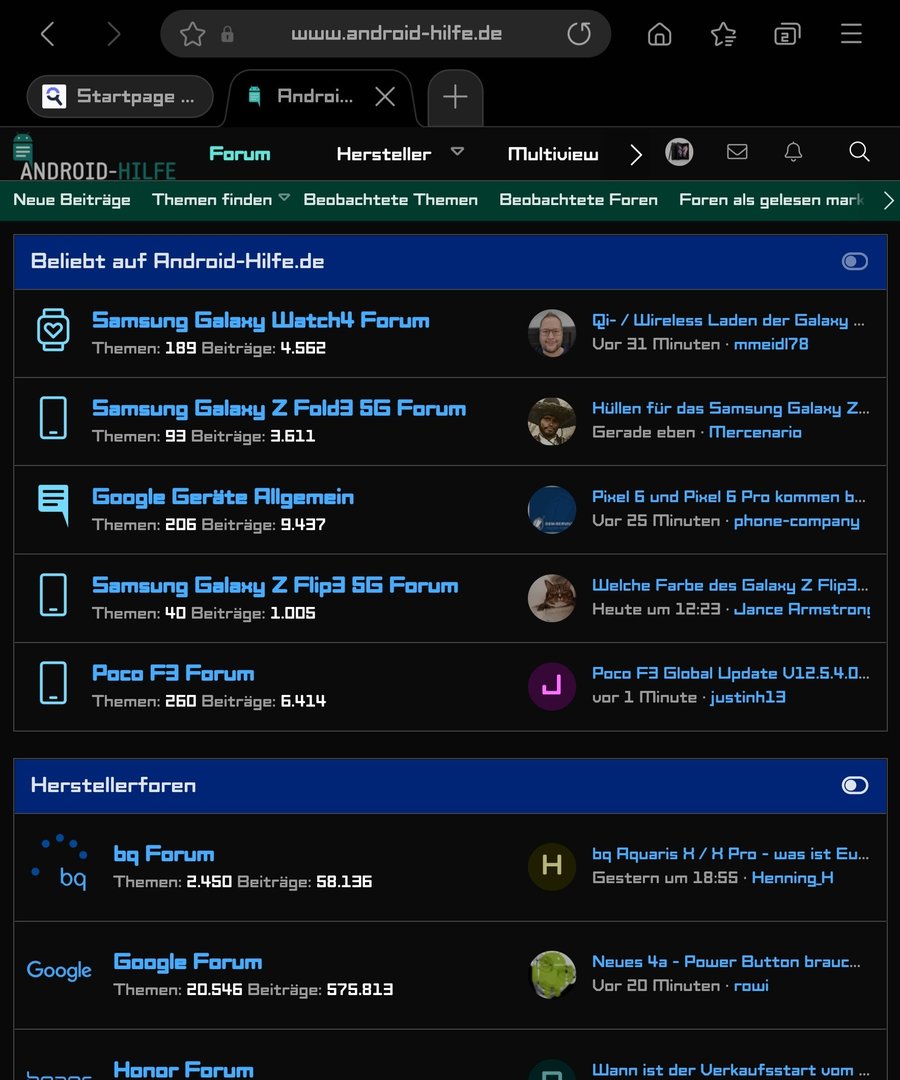Click the www.android-hilfe.de address field
This screenshot has height=1080, width=900.
(x=396, y=34)
